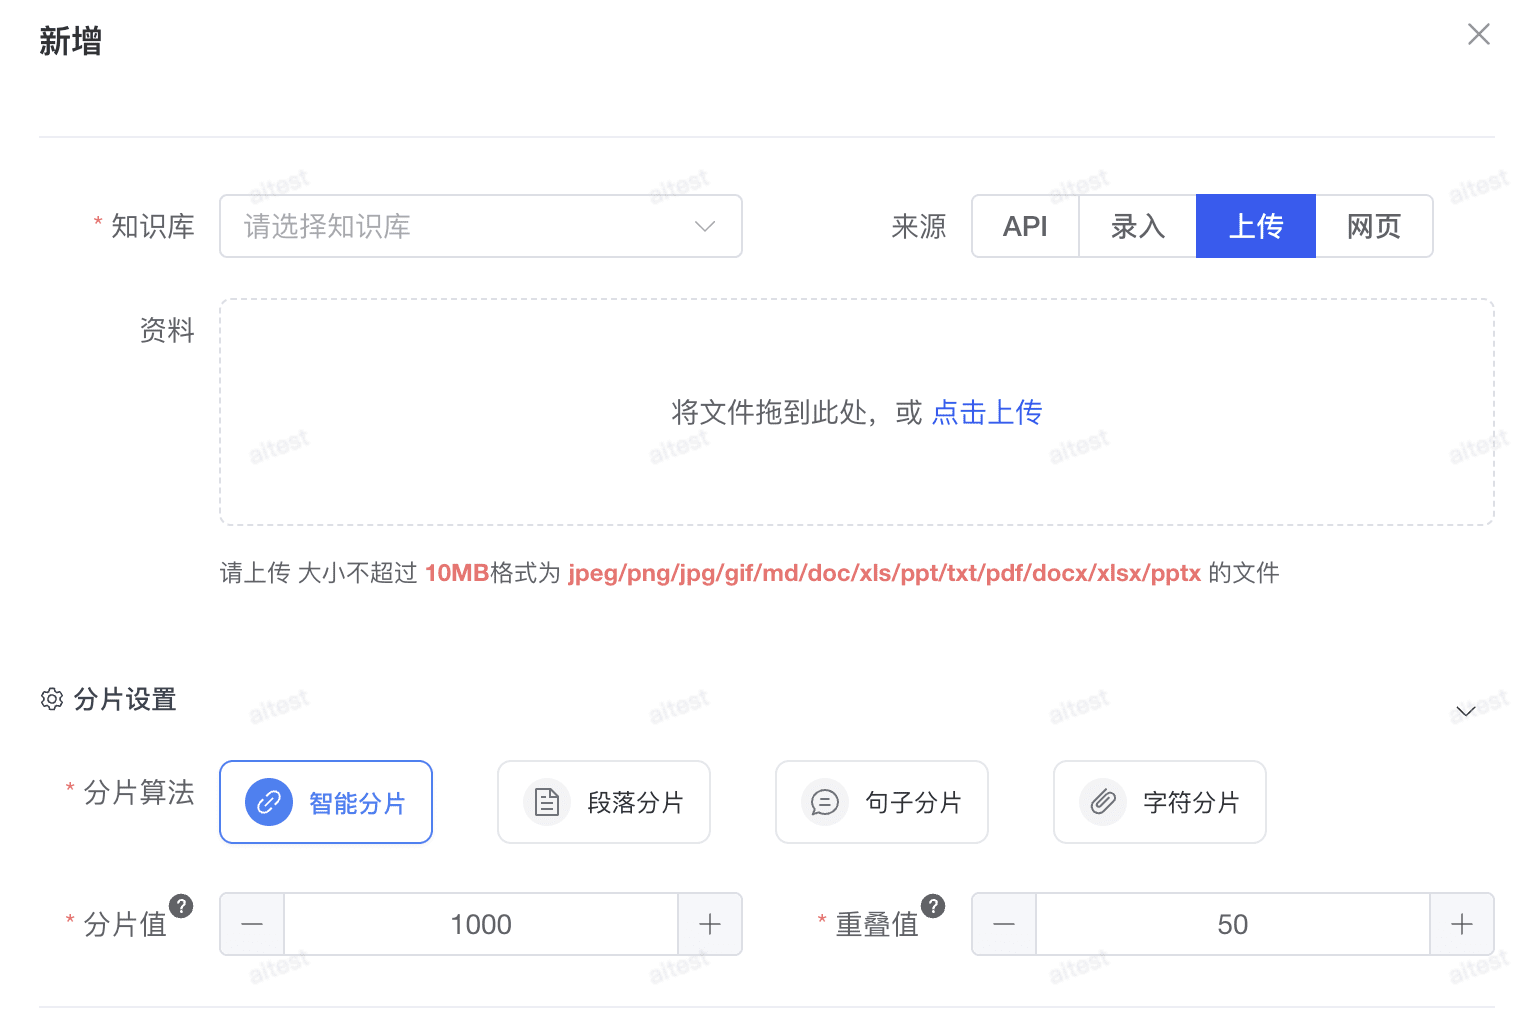Click the 知识库 field label

pos(153,226)
